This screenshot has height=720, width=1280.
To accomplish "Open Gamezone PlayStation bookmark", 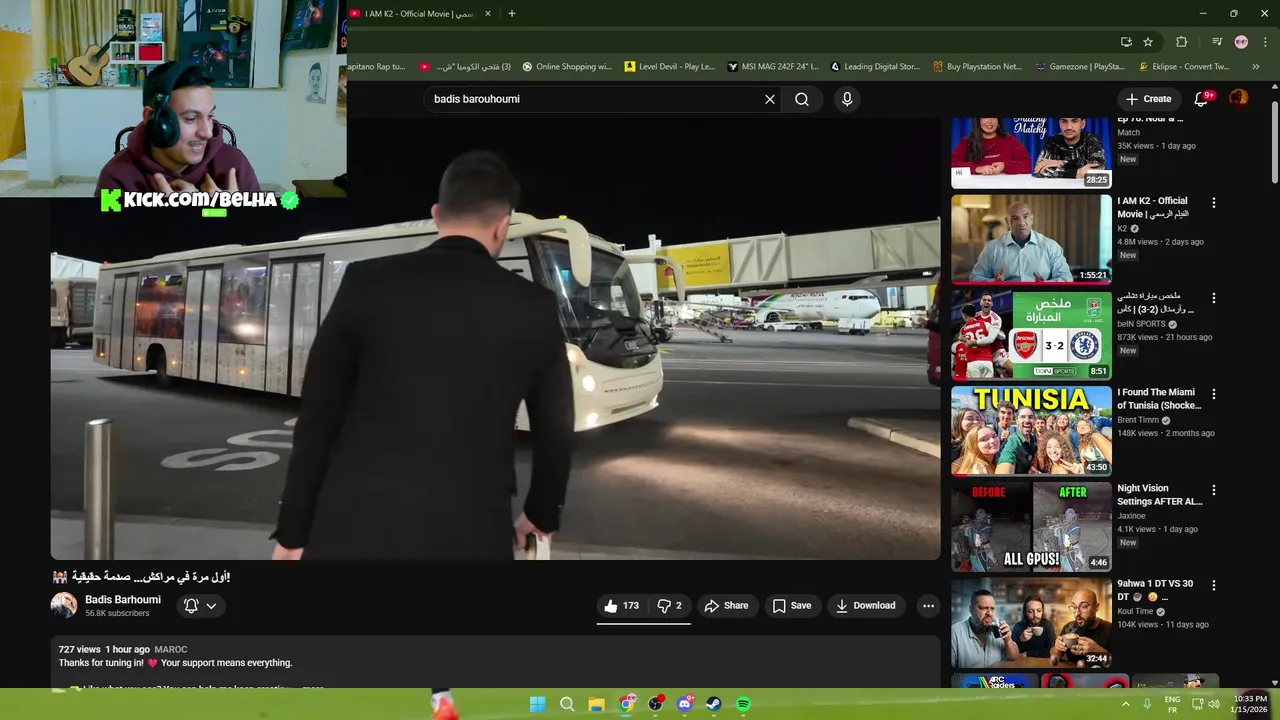I will coord(1081,67).
